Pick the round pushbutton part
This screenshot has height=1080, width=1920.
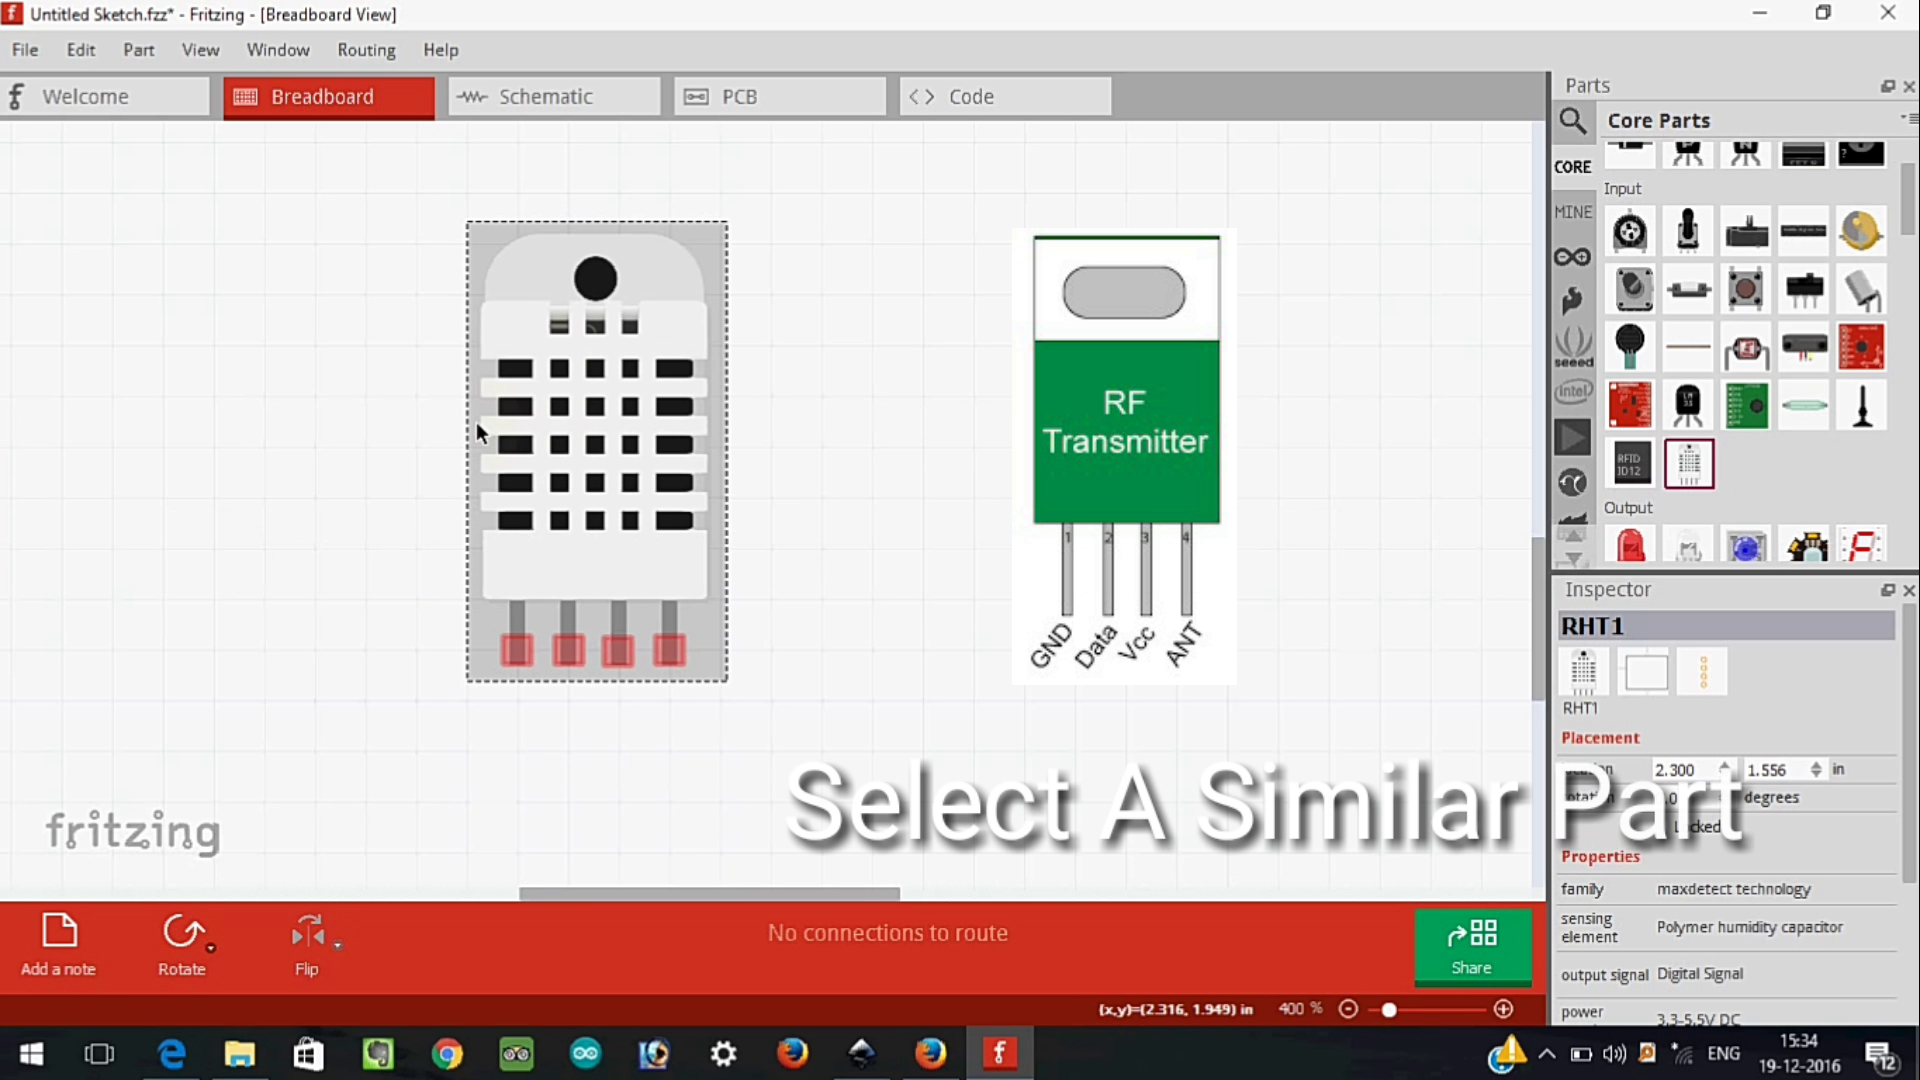point(1746,290)
